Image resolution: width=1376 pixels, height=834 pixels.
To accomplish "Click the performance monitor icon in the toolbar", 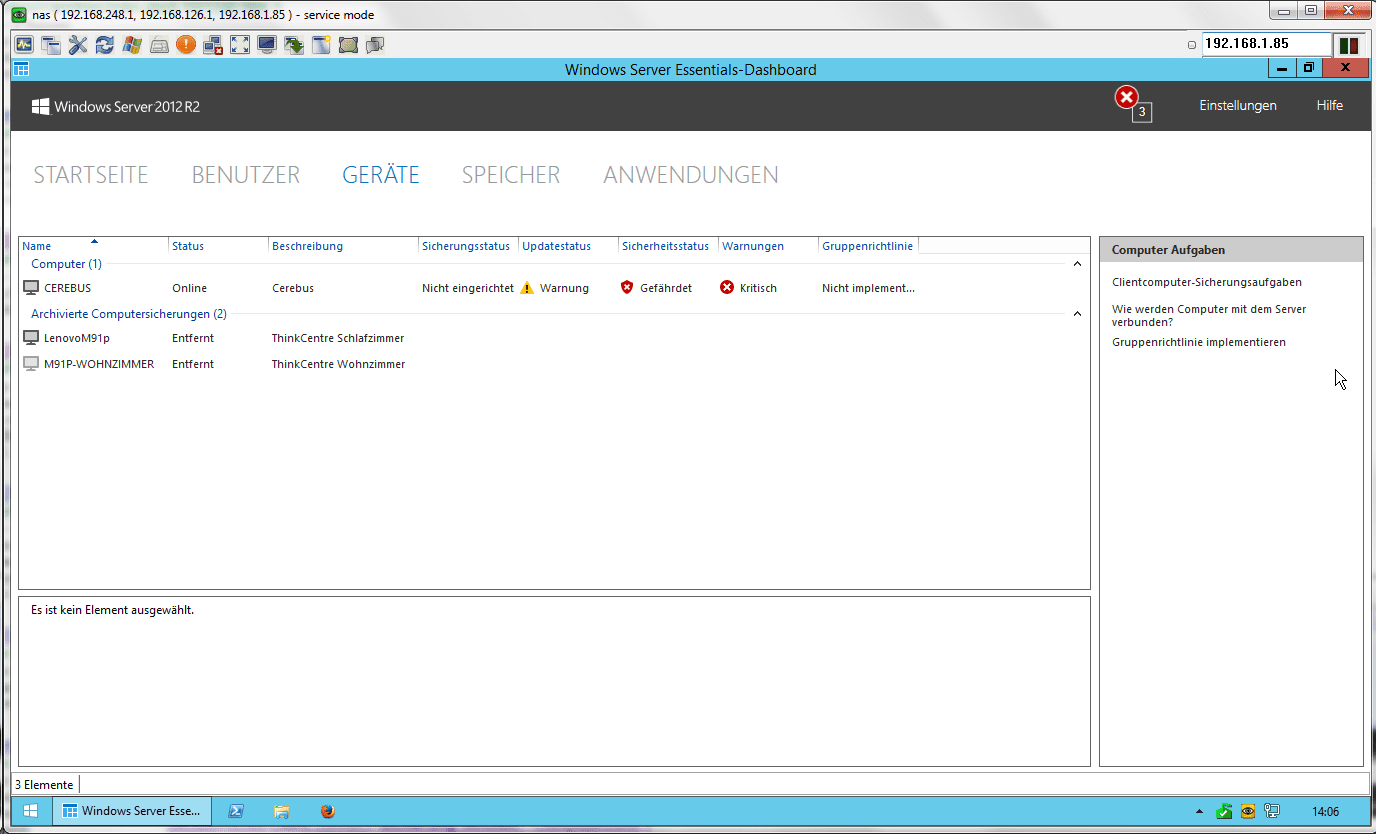I will [24, 45].
